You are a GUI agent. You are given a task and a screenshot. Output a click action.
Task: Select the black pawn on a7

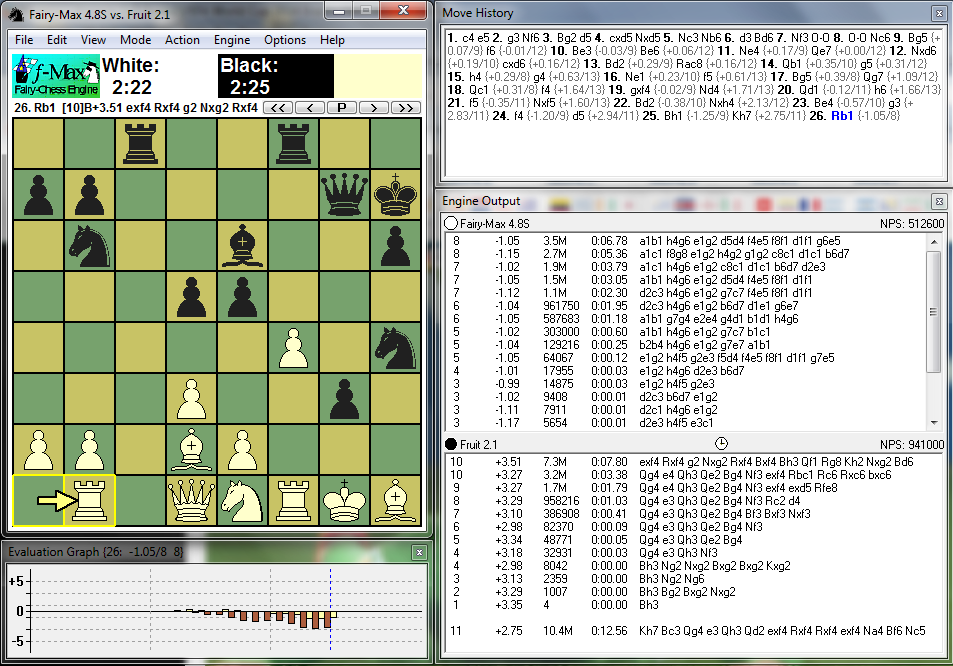pyautogui.click(x=38, y=194)
